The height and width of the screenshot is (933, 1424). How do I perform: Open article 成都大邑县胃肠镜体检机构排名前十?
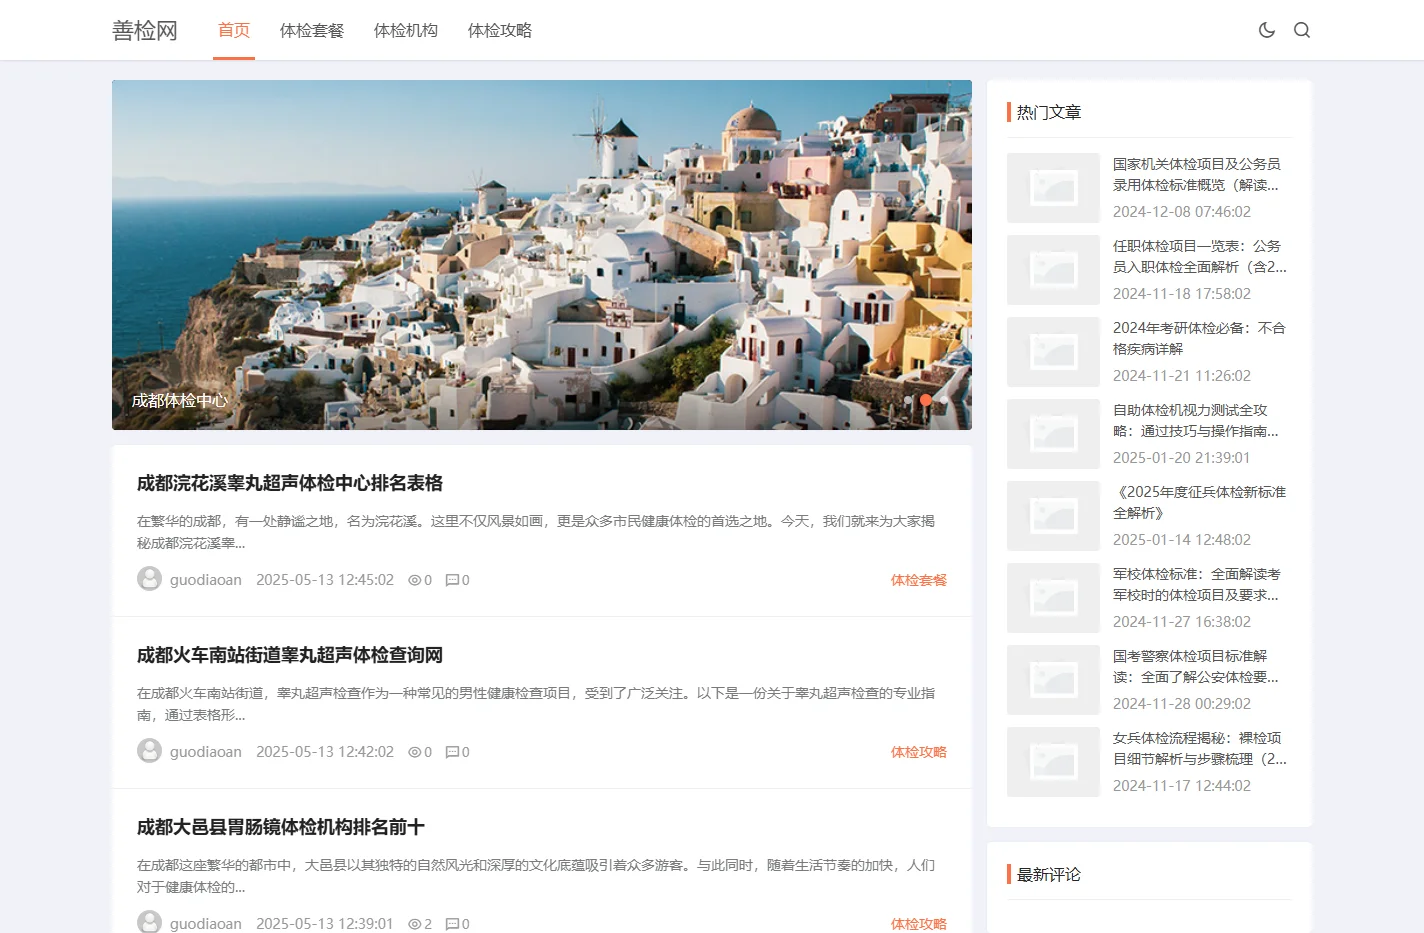click(x=281, y=827)
